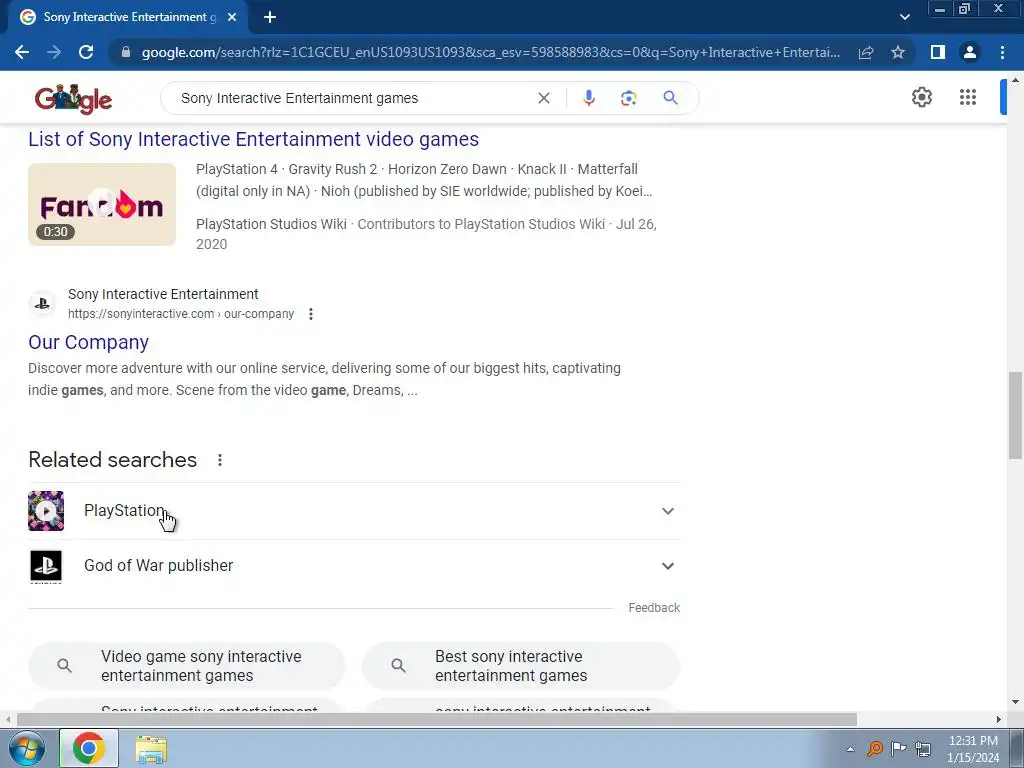Open Chrome's three-dot menu
Viewport: 1024px width, 768px height.
(x=1002, y=52)
